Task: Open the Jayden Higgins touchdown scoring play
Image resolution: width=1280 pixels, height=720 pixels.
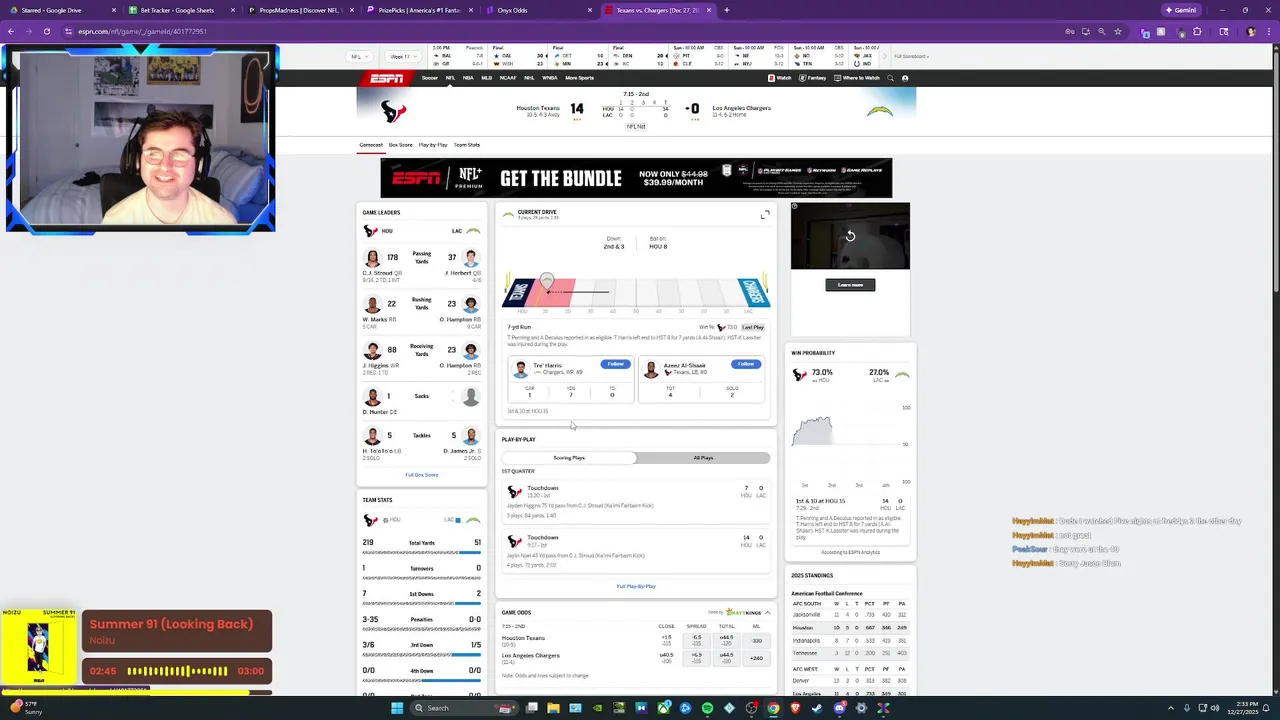Action: click(636, 502)
